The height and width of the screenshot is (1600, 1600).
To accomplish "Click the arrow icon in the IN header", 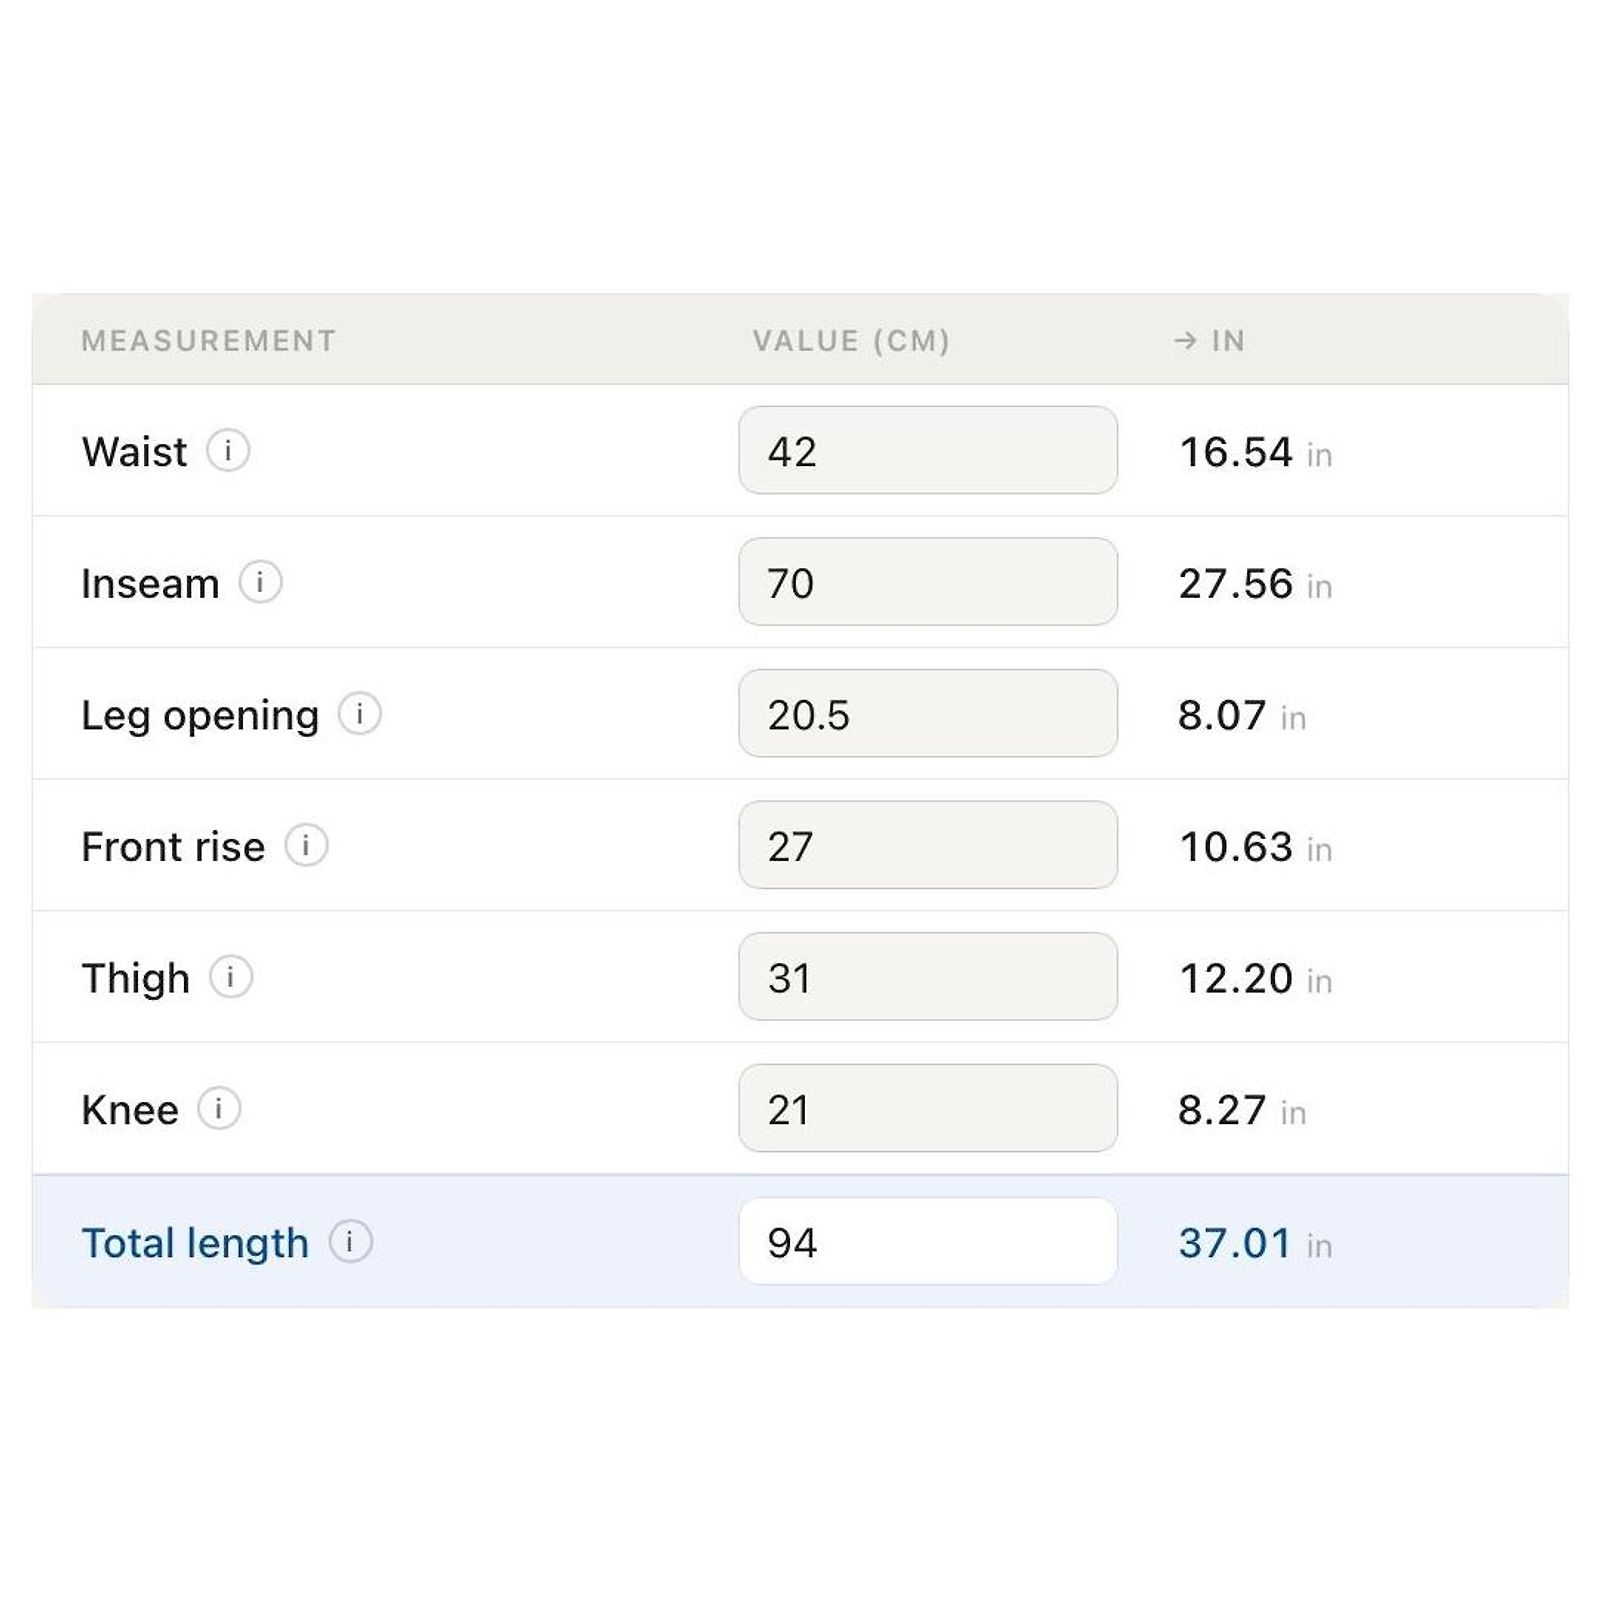I will tap(1185, 341).
